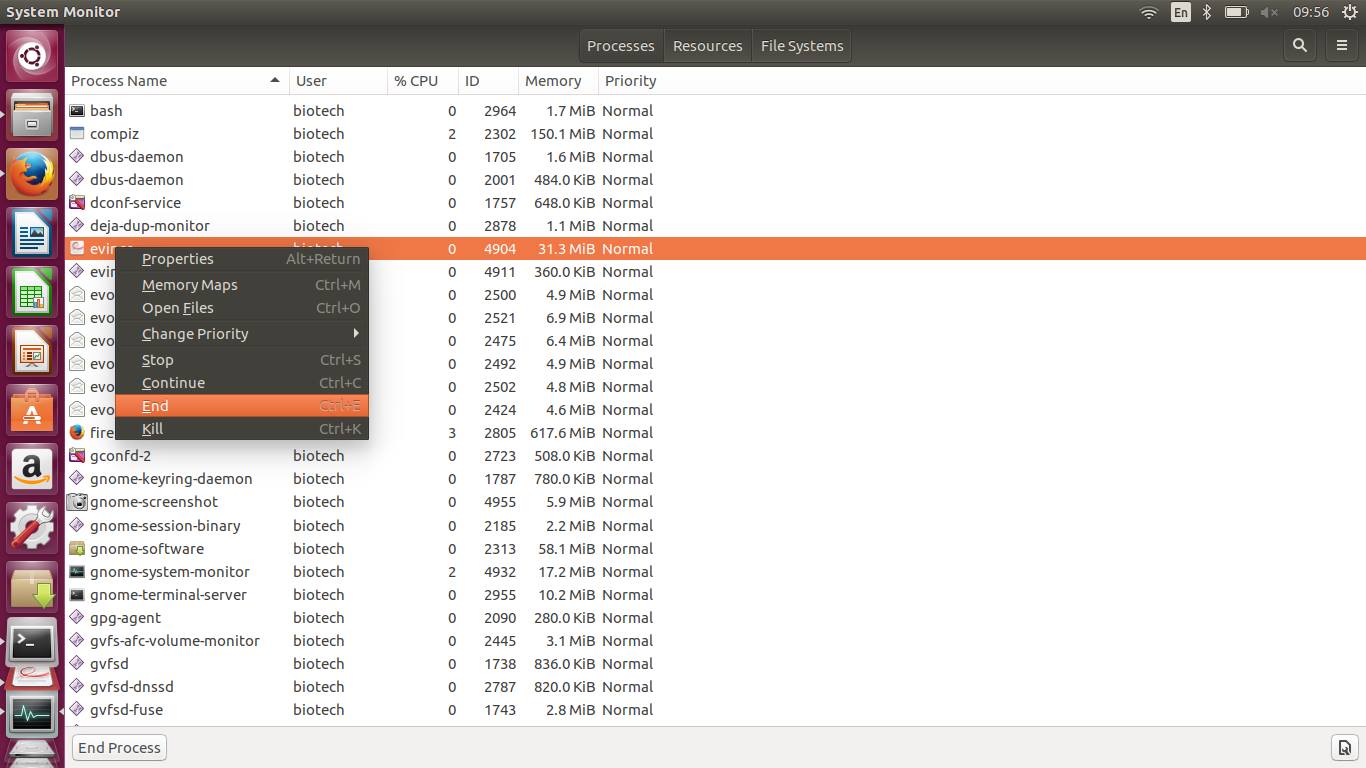Sort by the ID column header
Viewport: 1366px width, 768px height.
point(488,80)
